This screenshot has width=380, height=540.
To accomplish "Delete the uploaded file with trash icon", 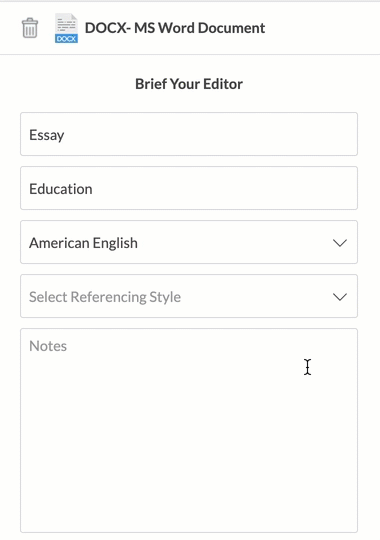I will (30, 28).
